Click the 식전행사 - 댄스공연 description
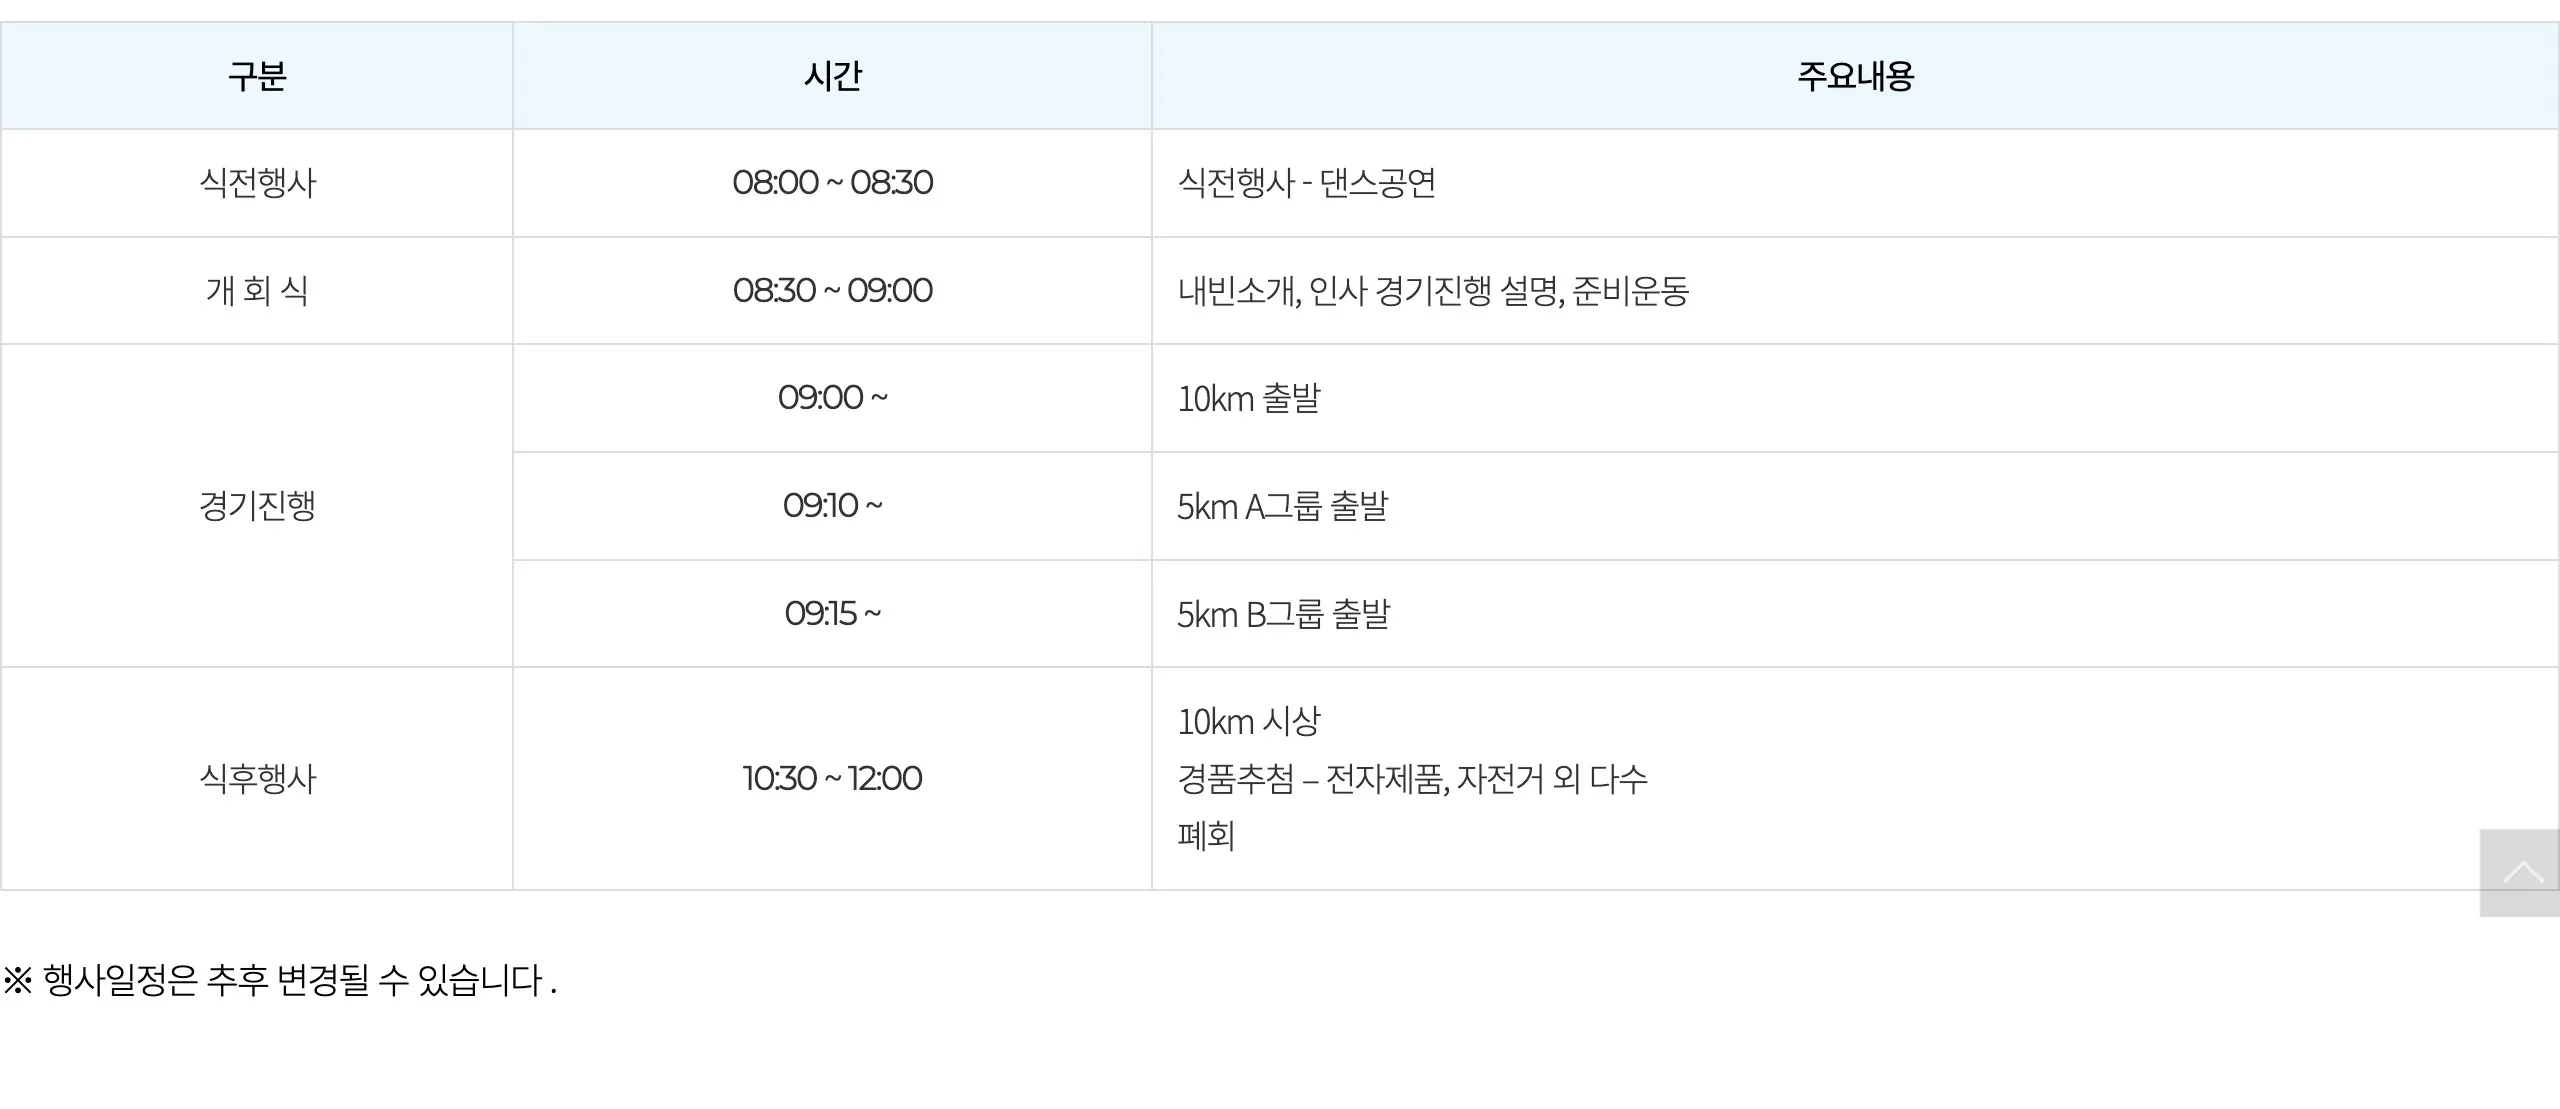Image resolution: width=2560 pixels, height=1109 pixels. [x=1307, y=183]
